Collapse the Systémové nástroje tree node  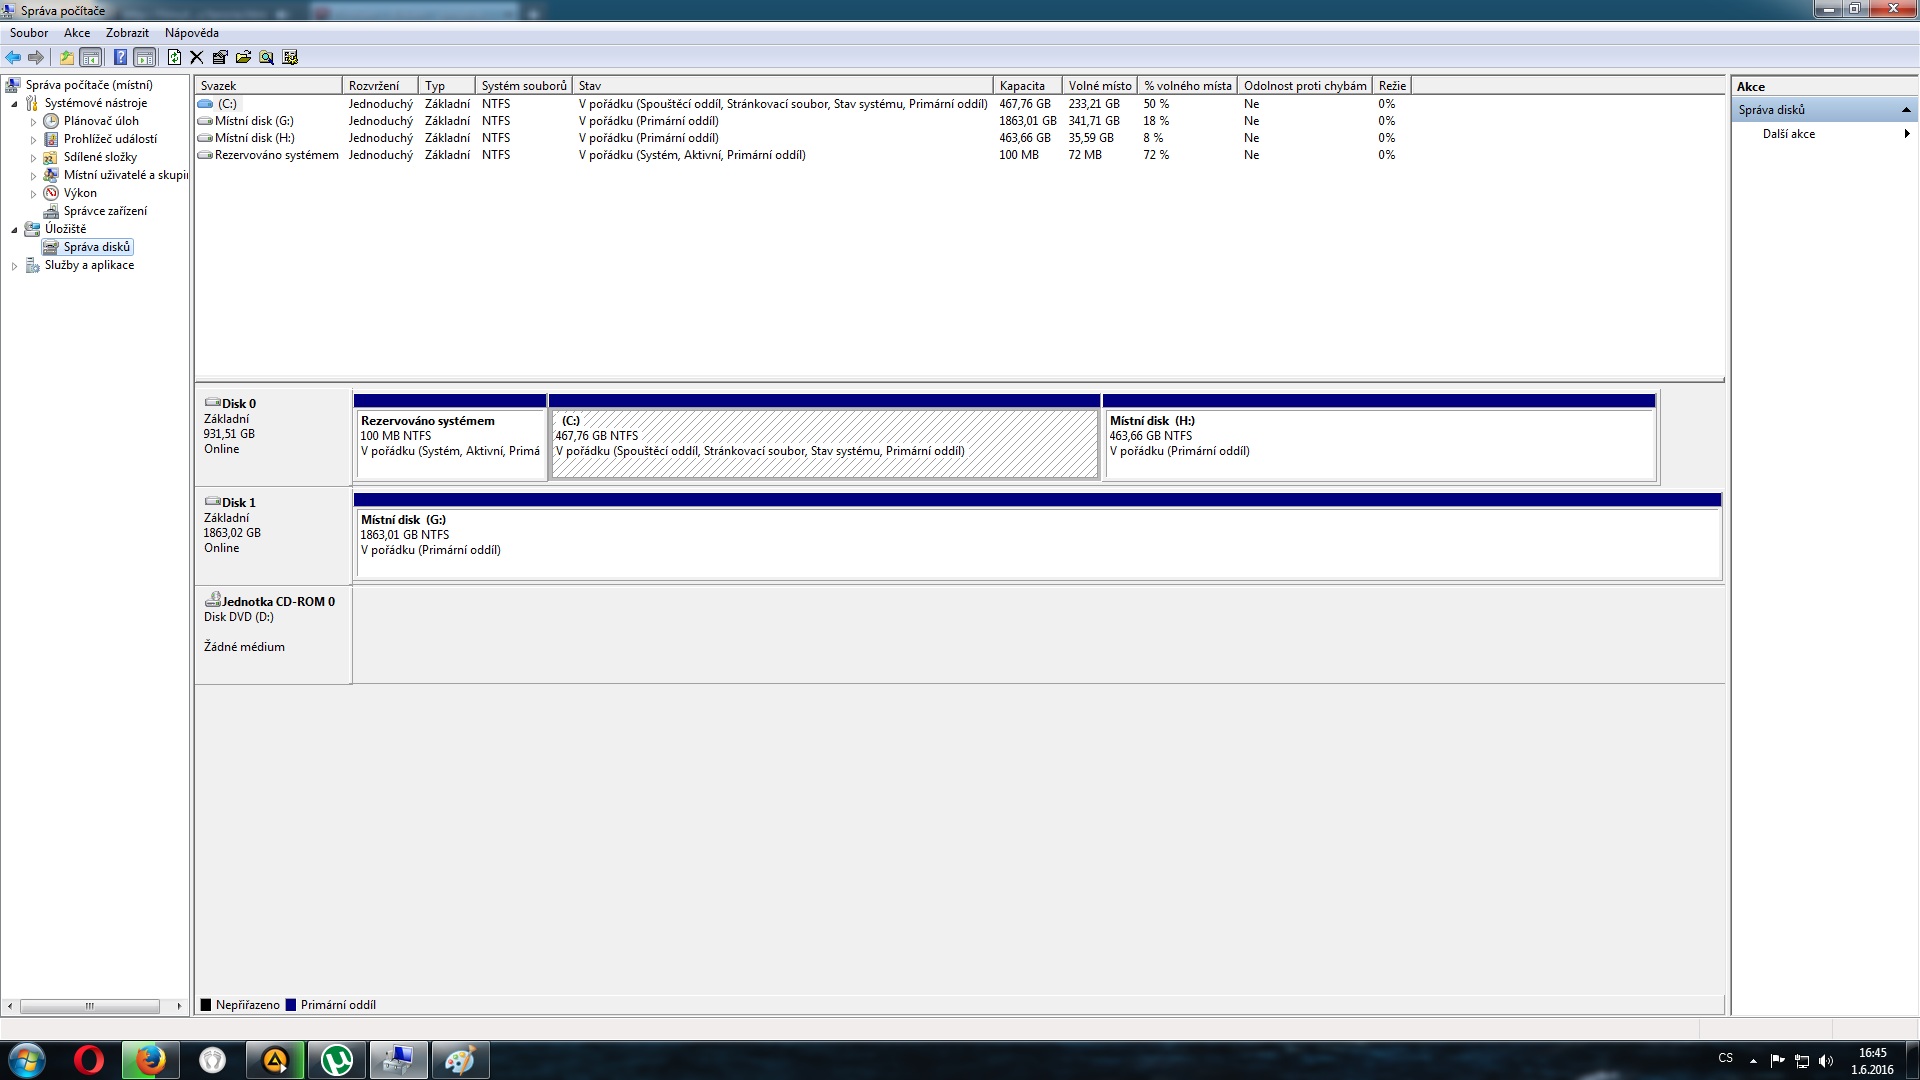14,104
